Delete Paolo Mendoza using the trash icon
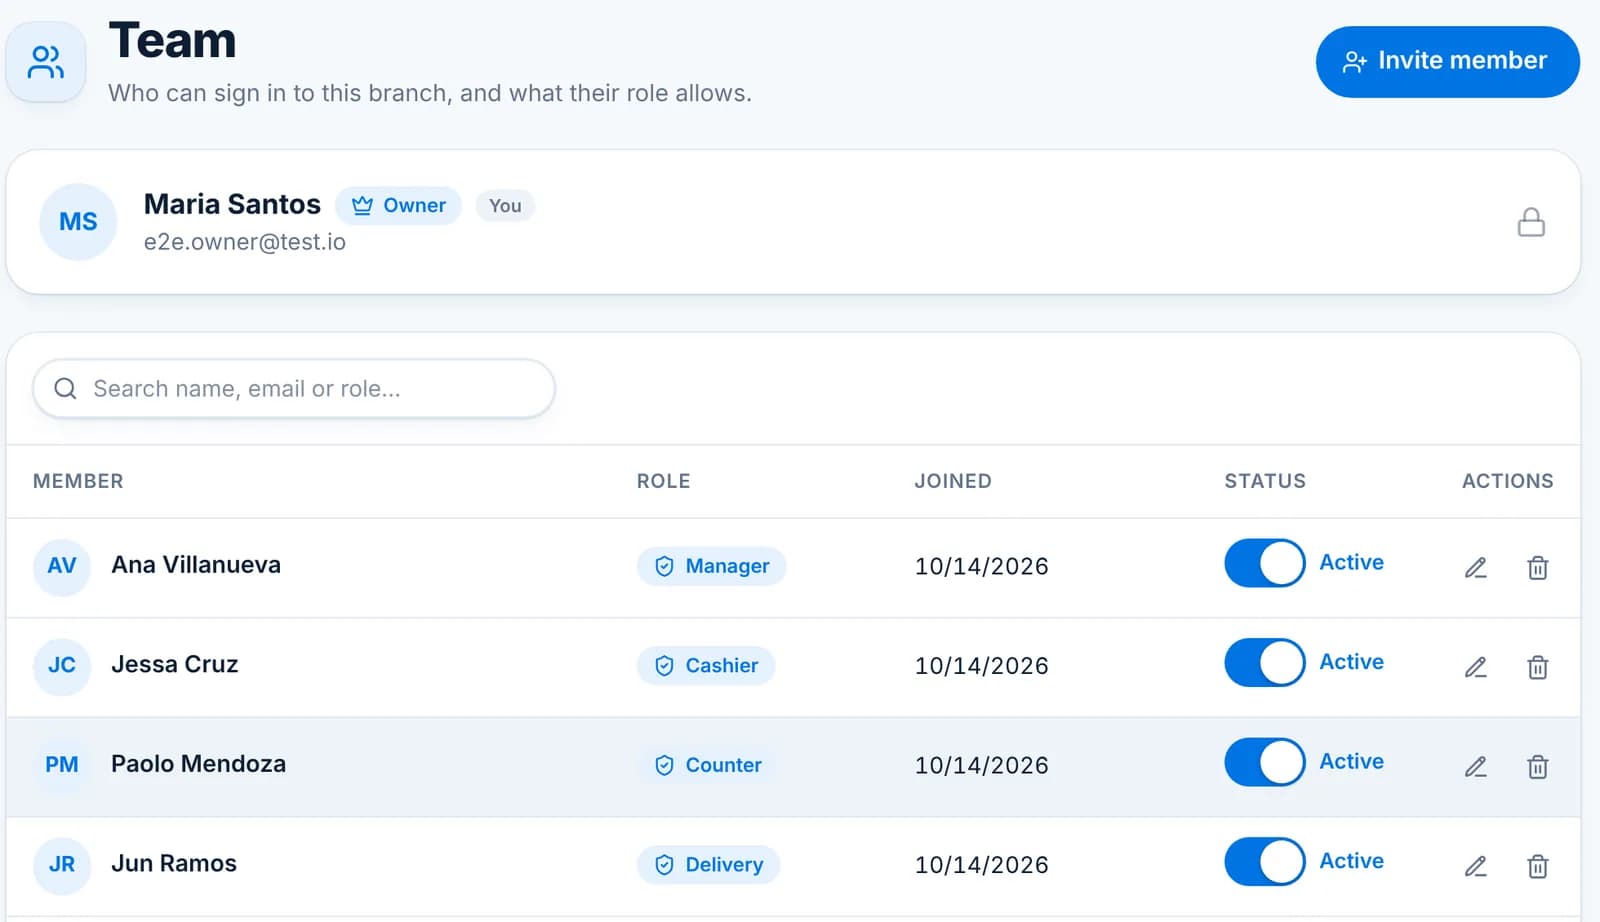 1538,767
